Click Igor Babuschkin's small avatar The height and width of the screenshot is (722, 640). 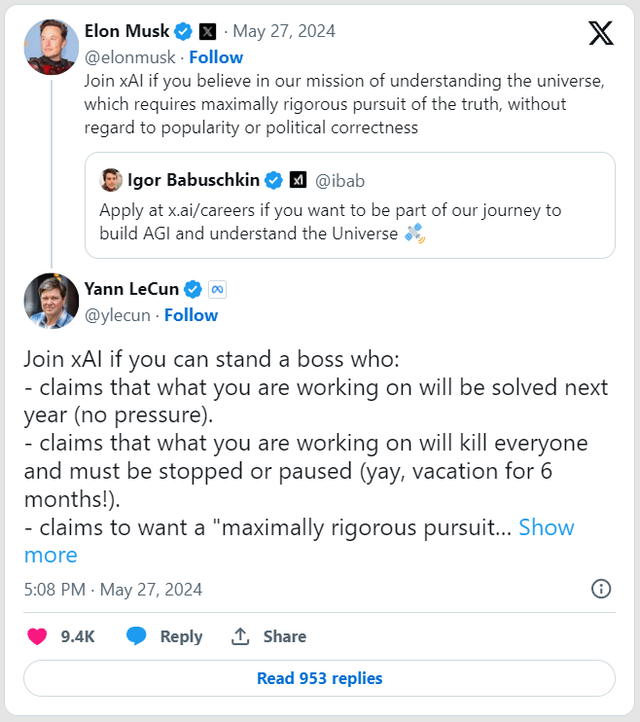tap(111, 180)
